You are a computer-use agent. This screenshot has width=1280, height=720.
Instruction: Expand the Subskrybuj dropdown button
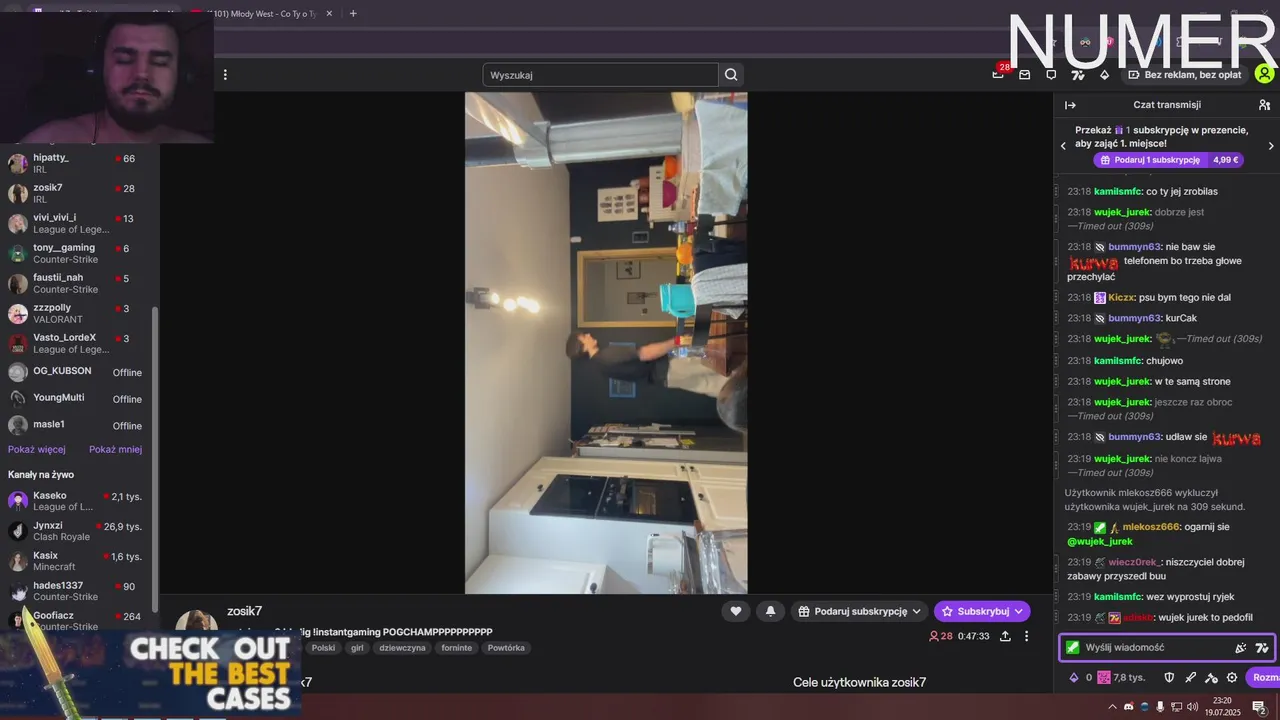982,611
